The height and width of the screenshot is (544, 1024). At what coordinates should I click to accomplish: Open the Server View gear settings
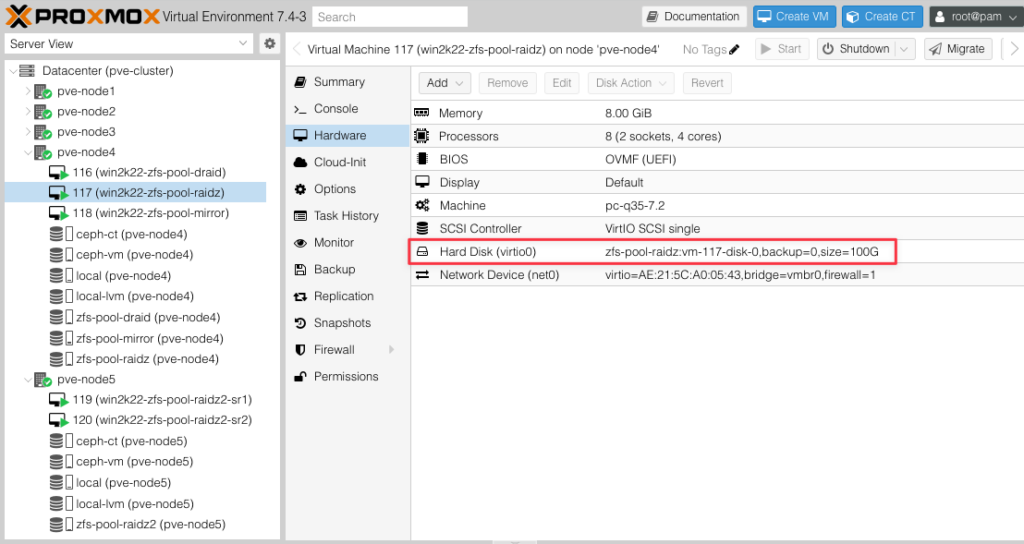[269, 44]
